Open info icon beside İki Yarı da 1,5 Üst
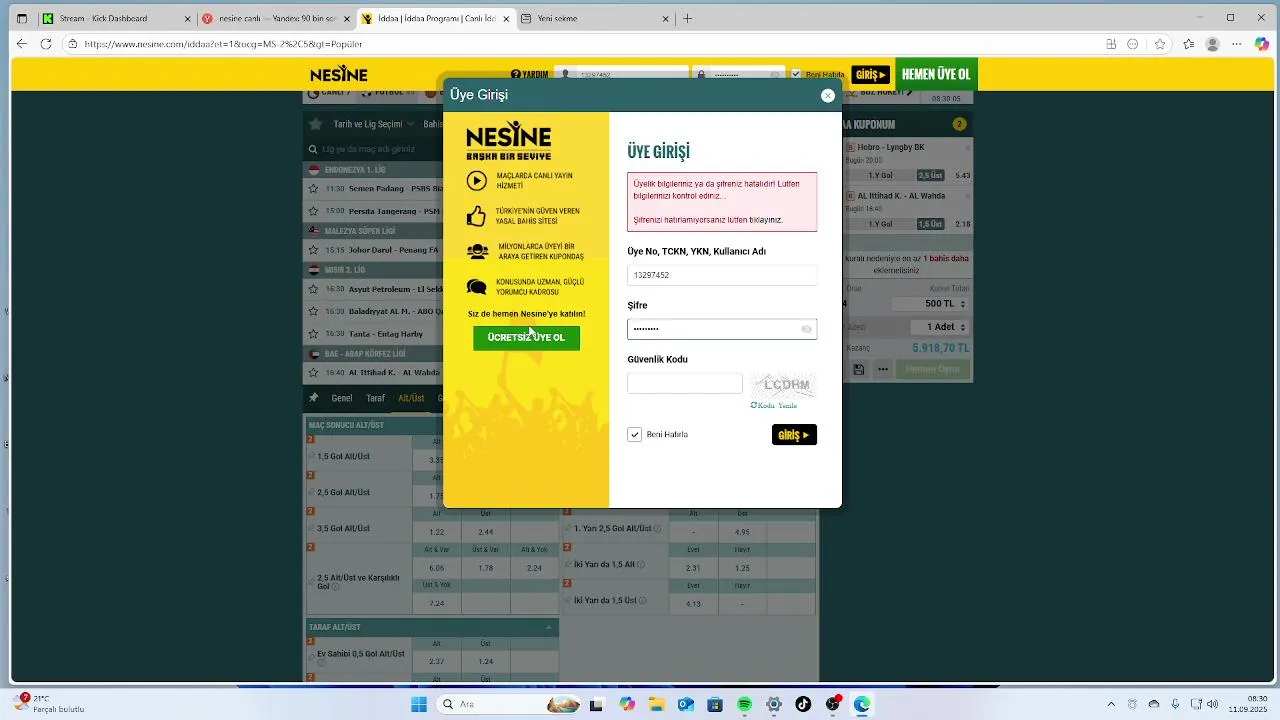1280x720 pixels. (x=642, y=601)
